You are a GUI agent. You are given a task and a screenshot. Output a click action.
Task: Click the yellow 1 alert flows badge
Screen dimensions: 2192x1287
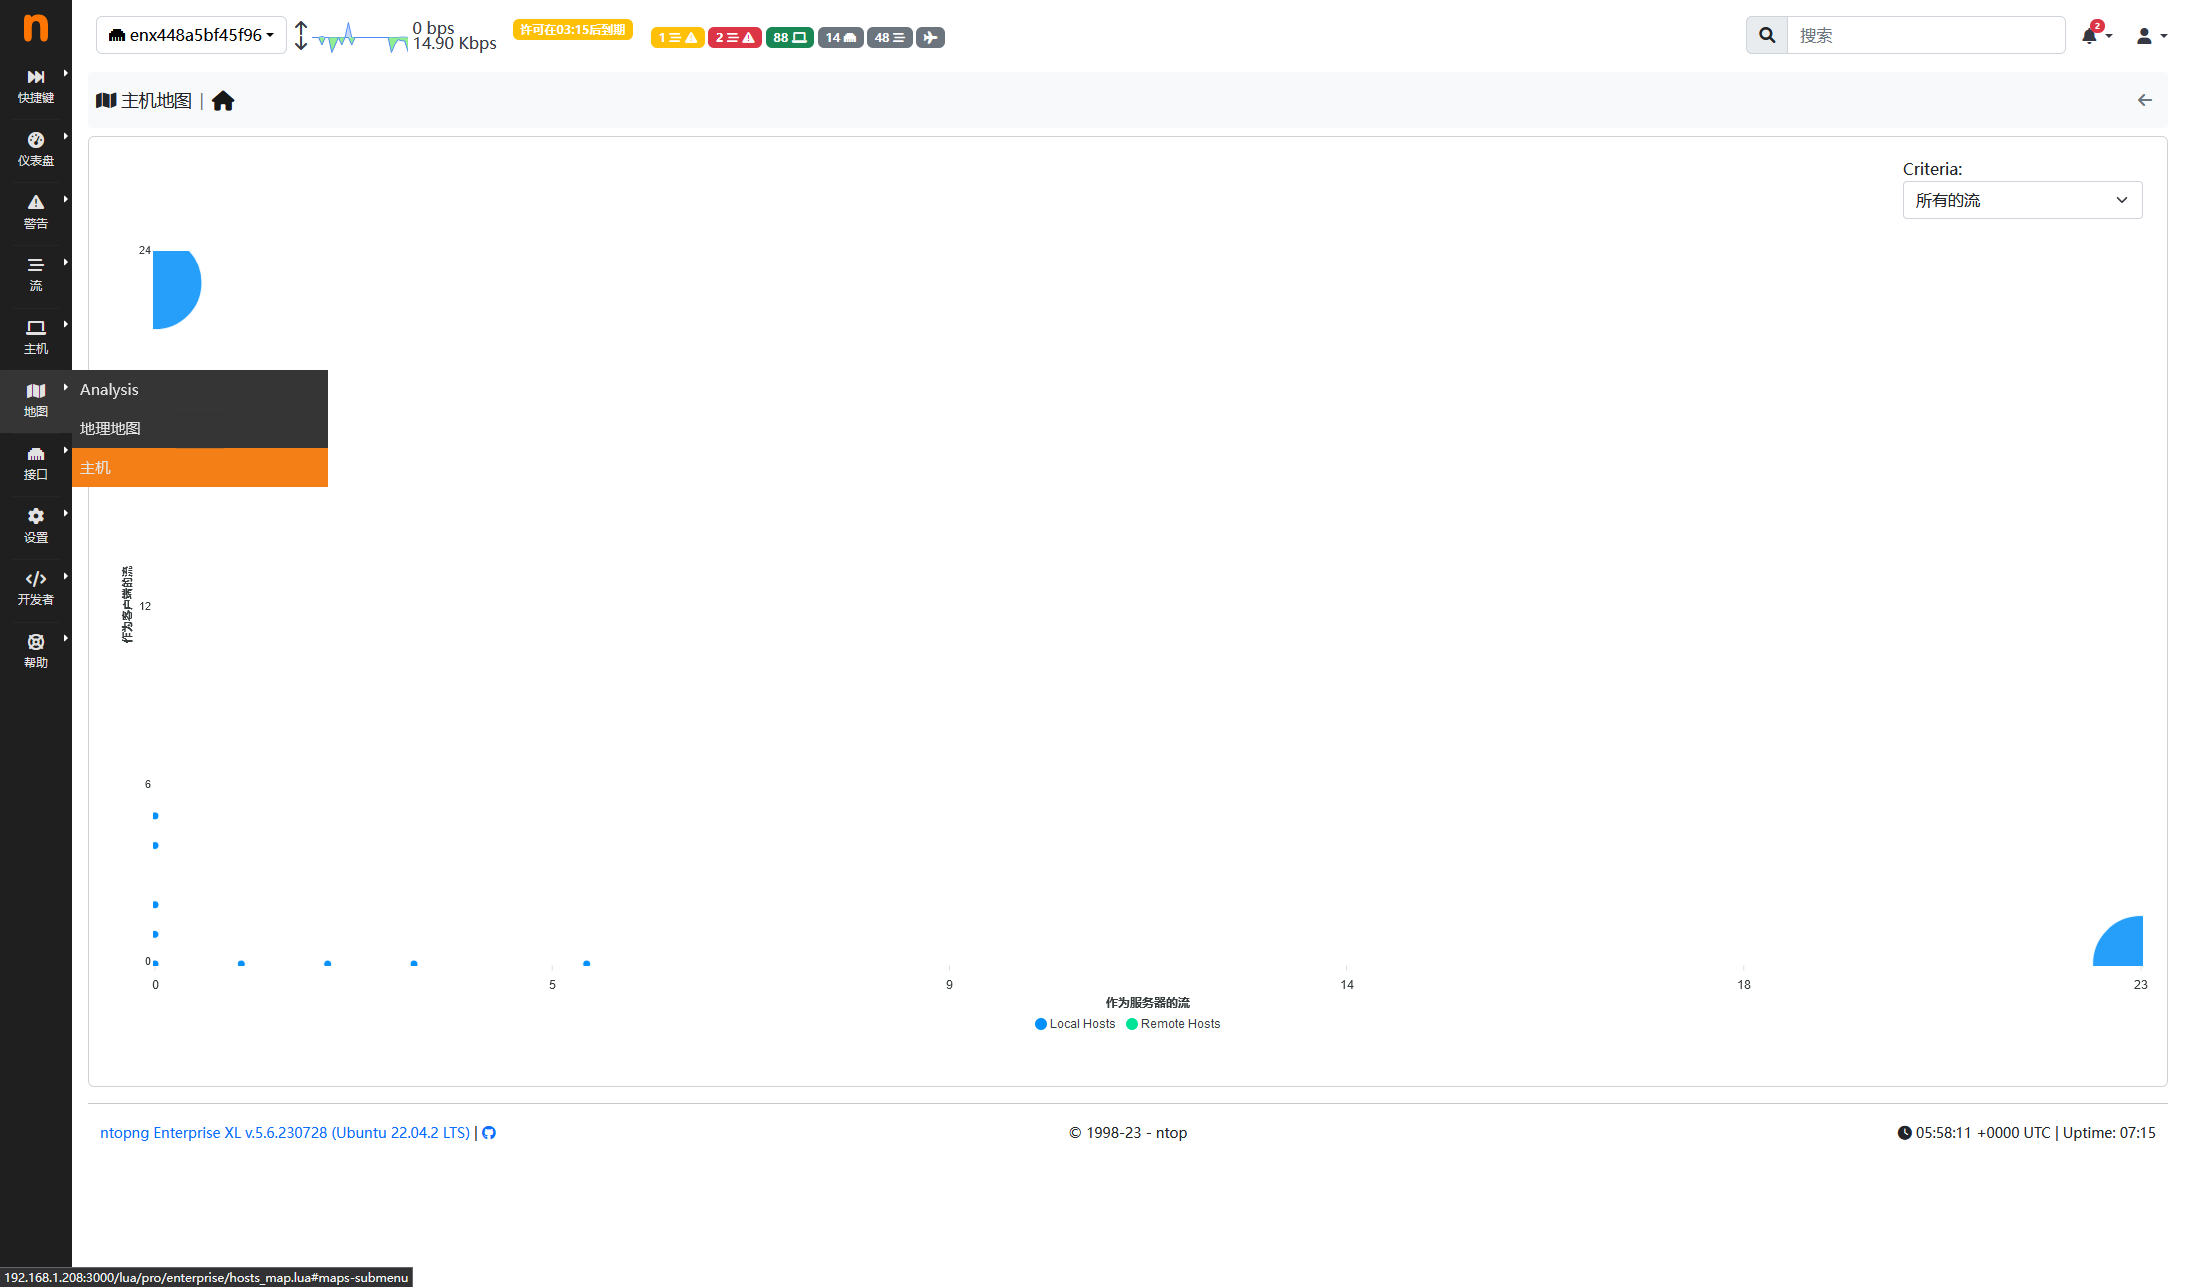[677, 38]
